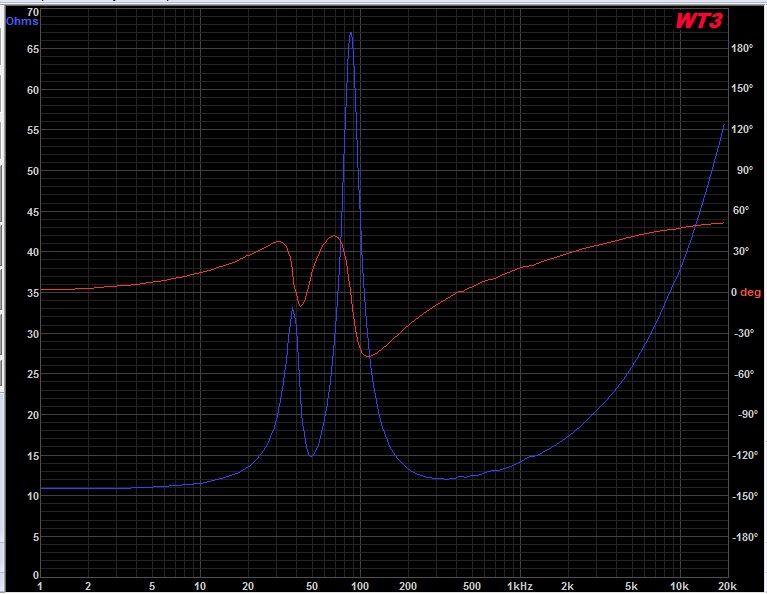Click the 60° phase axis label

pyautogui.click(x=741, y=210)
